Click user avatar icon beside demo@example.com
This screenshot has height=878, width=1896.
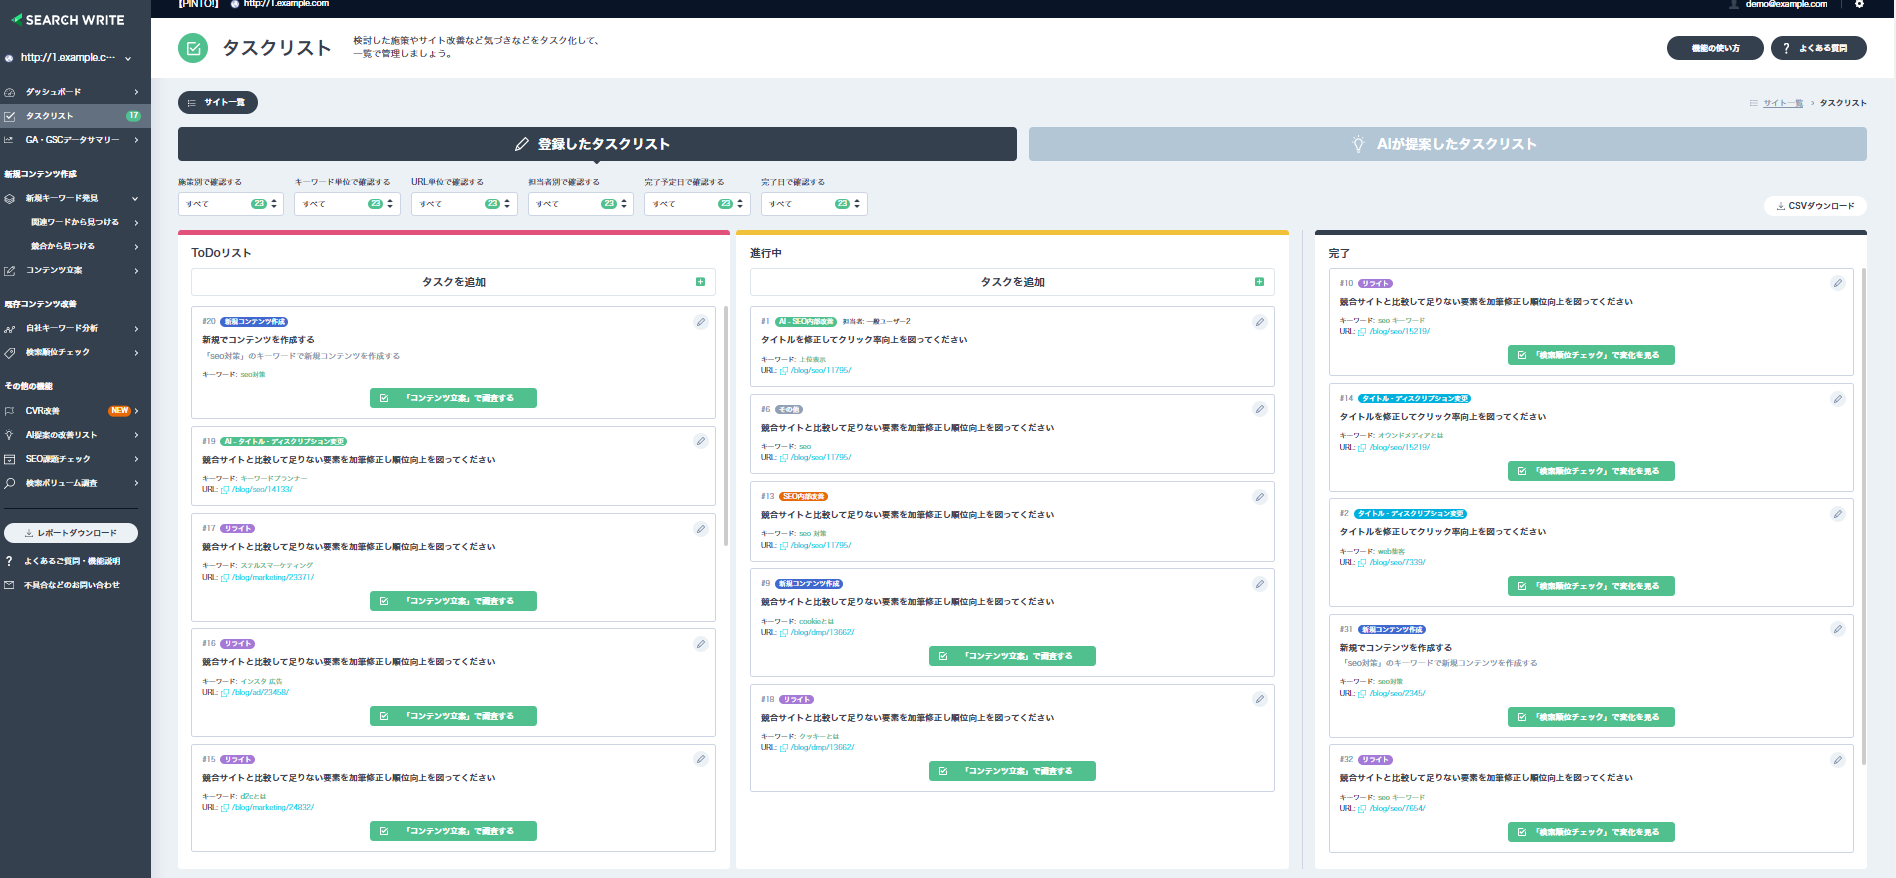pos(1734,4)
